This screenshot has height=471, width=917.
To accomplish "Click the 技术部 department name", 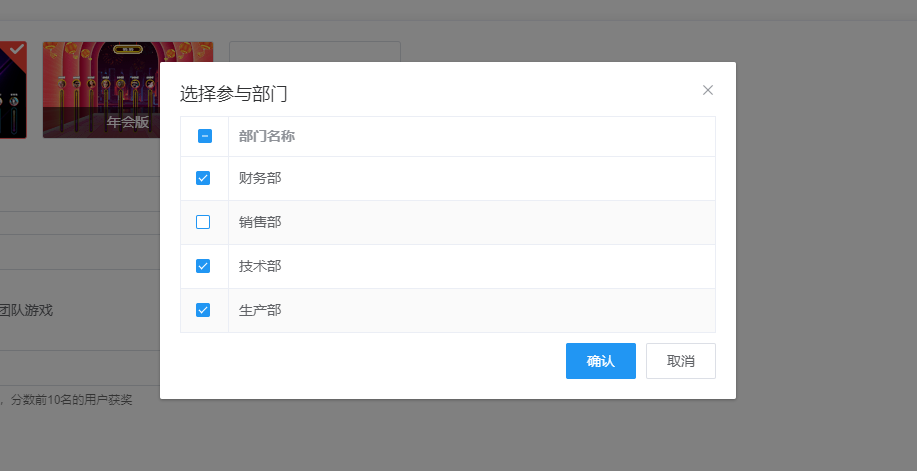I will pos(260,266).
